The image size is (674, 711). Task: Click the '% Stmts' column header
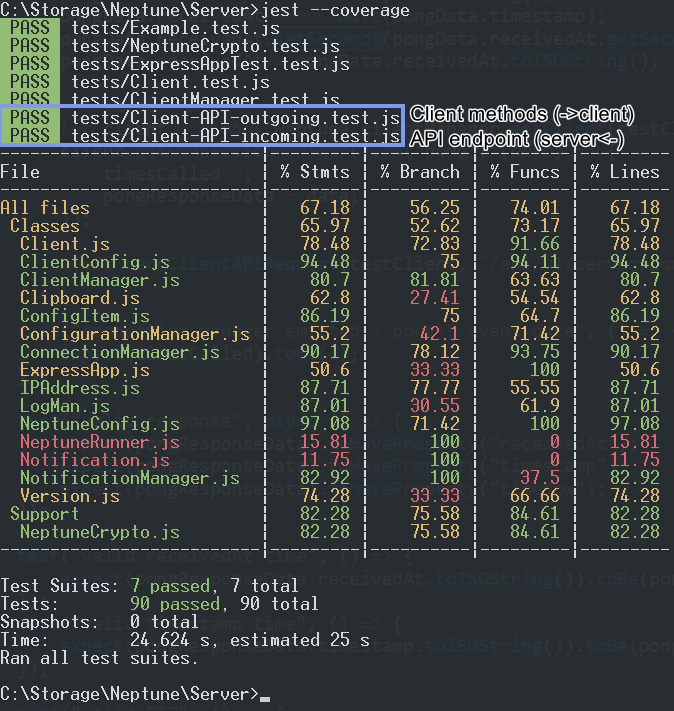[315, 172]
